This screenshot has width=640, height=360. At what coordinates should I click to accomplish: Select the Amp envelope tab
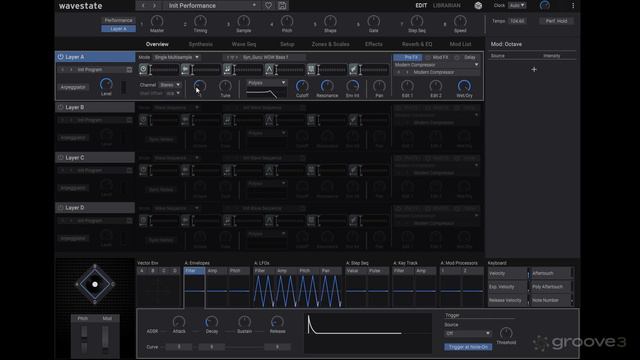(x=216, y=271)
